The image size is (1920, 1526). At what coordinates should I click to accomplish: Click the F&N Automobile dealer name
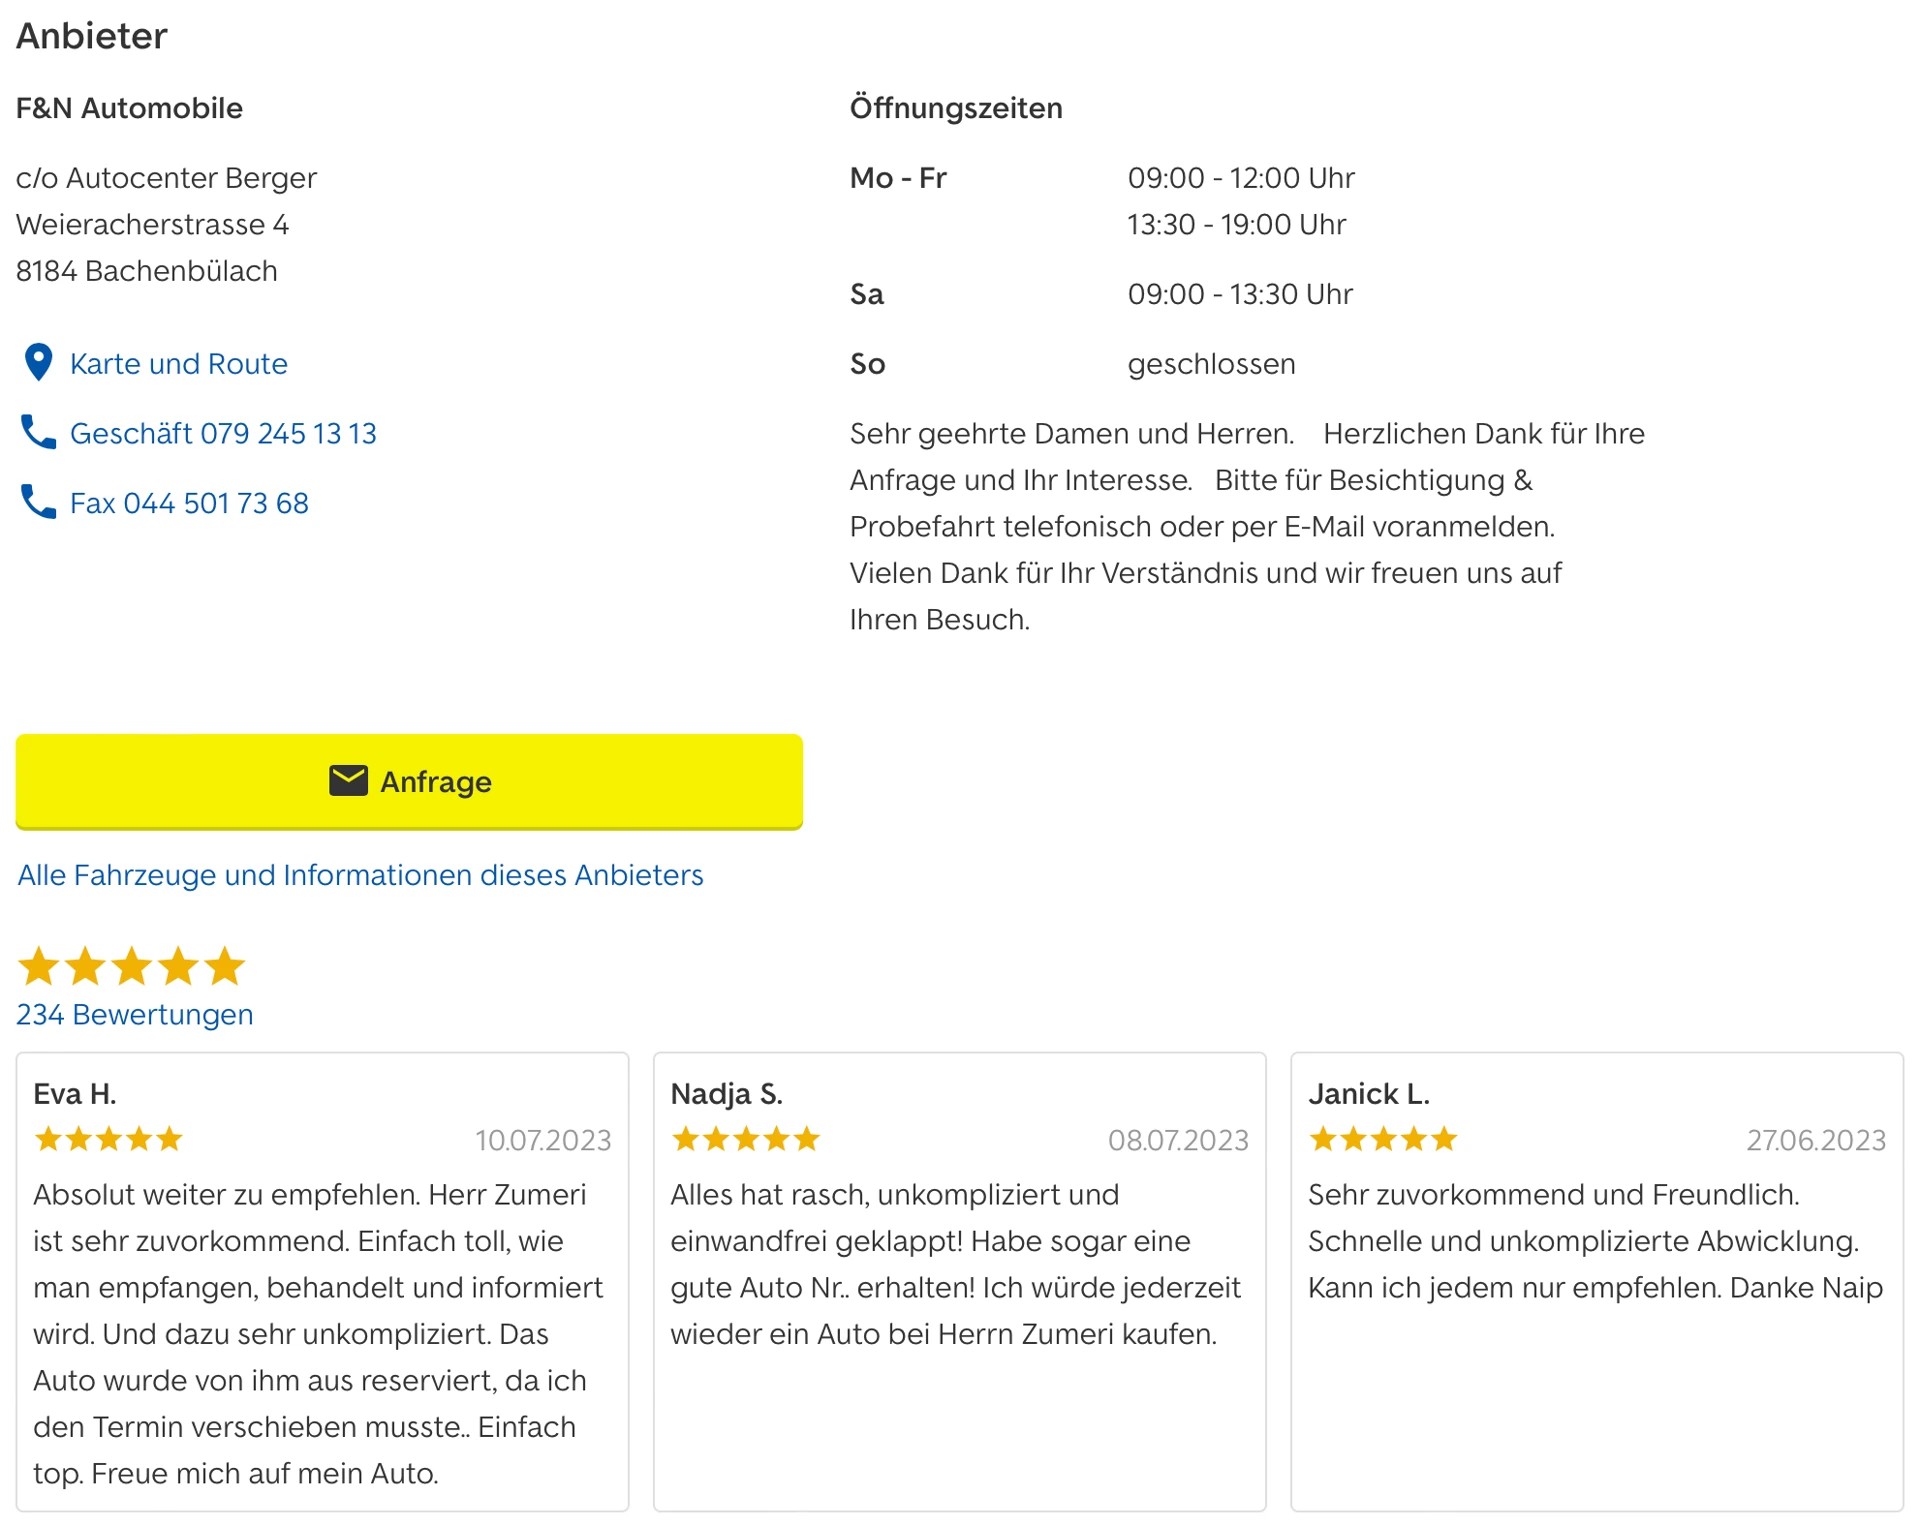click(129, 108)
